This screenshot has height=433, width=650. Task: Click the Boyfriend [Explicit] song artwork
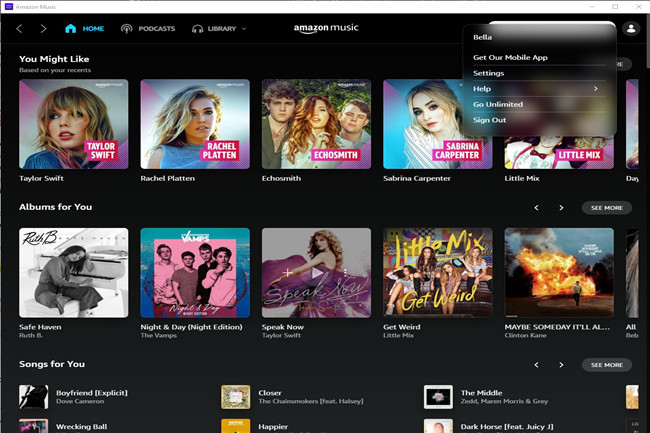(x=34, y=397)
